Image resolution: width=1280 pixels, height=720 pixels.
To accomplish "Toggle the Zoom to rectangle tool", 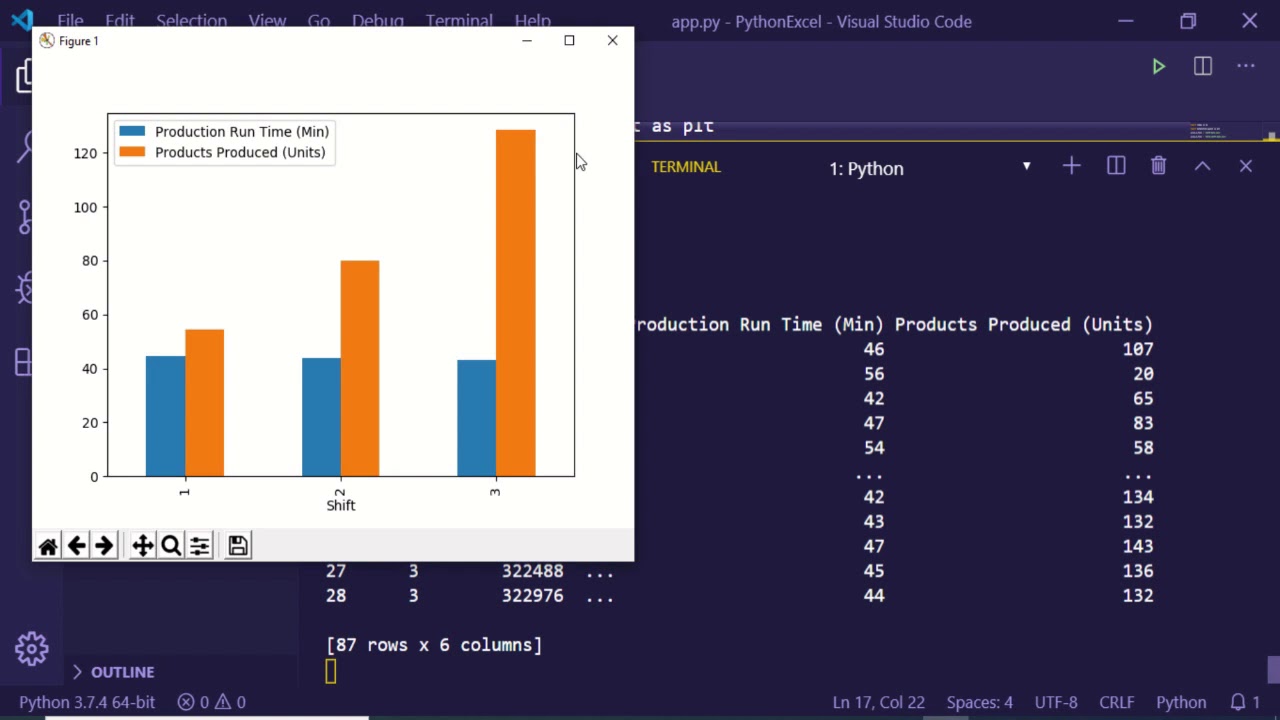I will tap(171, 546).
